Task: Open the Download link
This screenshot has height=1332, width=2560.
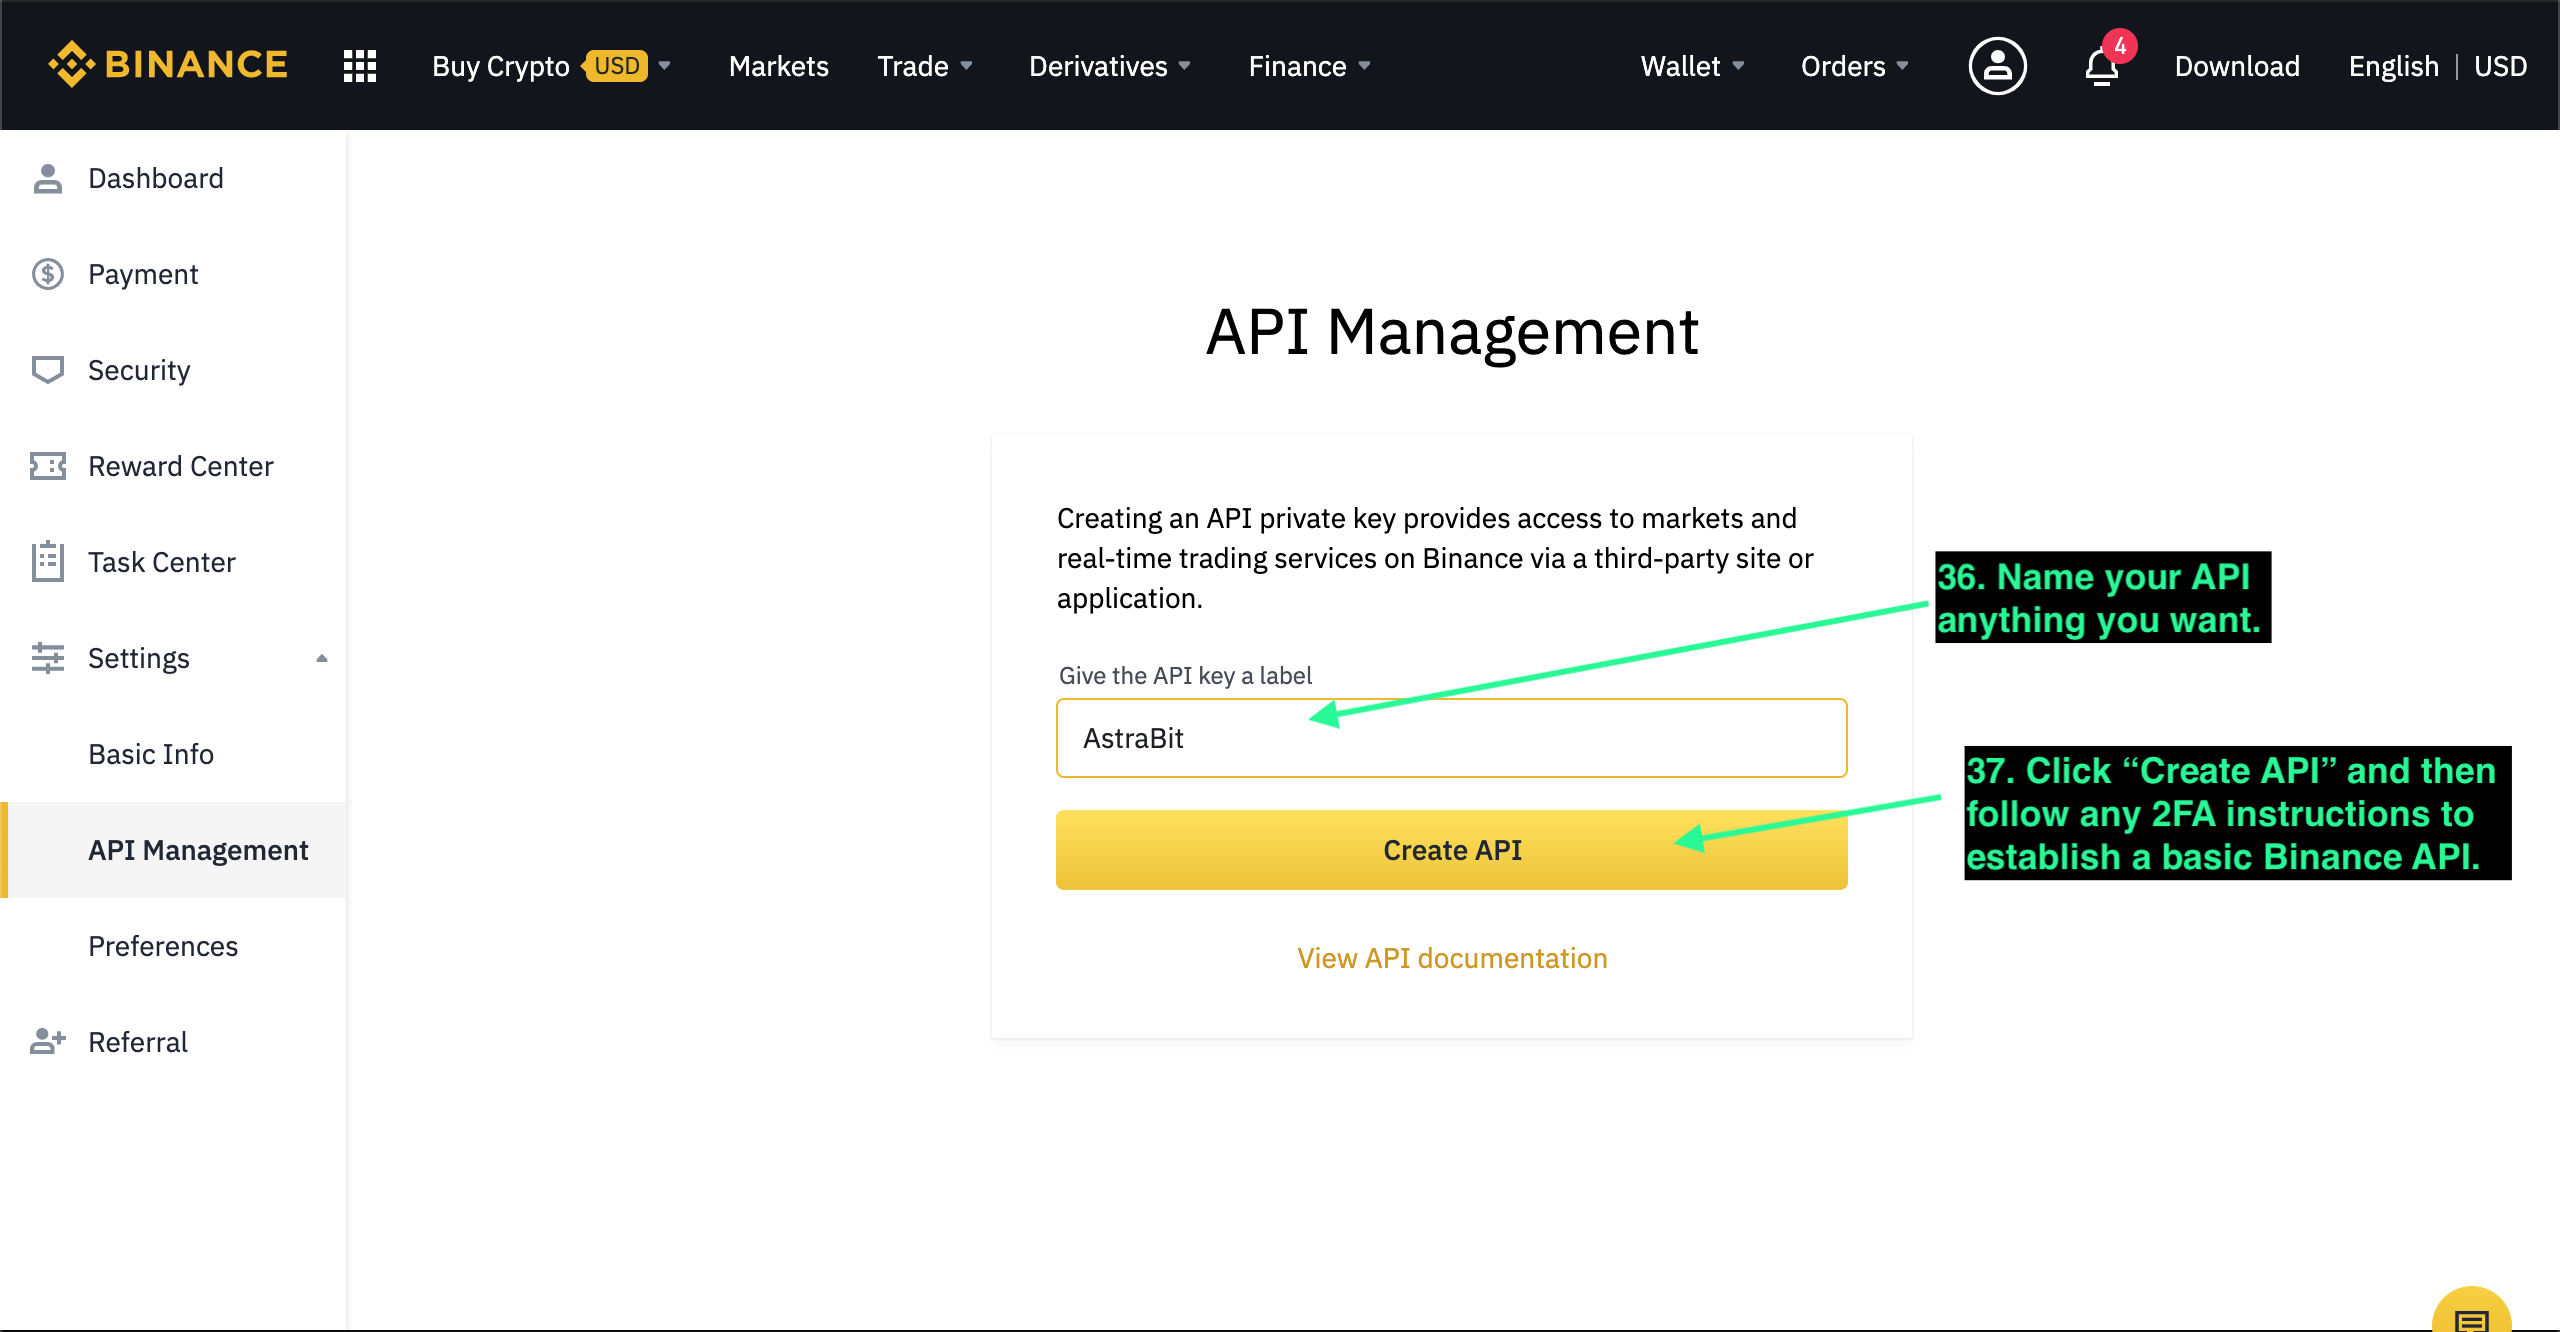Action: point(2237,66)
